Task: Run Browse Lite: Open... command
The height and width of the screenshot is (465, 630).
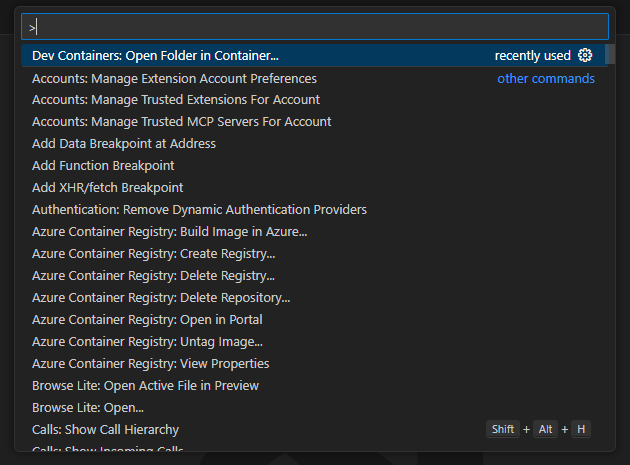Action: click(313, 408)
